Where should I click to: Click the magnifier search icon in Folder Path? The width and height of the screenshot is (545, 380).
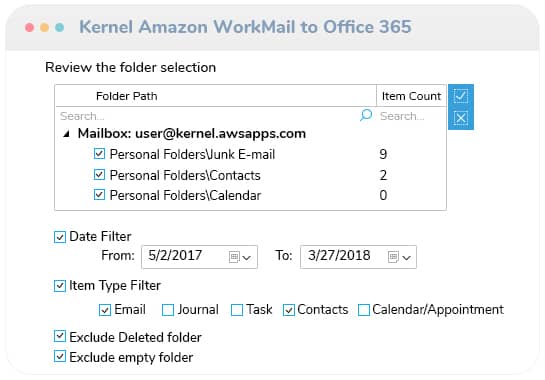(366, 115)
